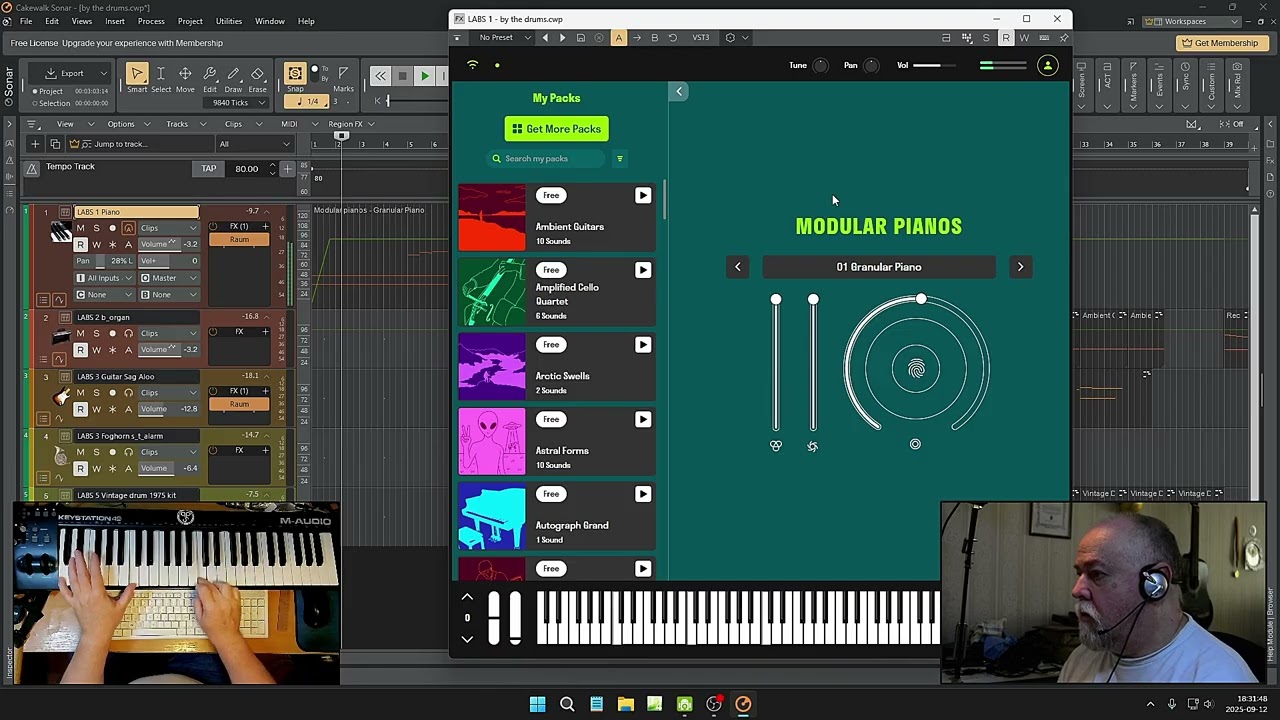Arm record on LABS 2 b_organ track
The width and height of the screenshot is (1280, 720).
pos(112,333)
